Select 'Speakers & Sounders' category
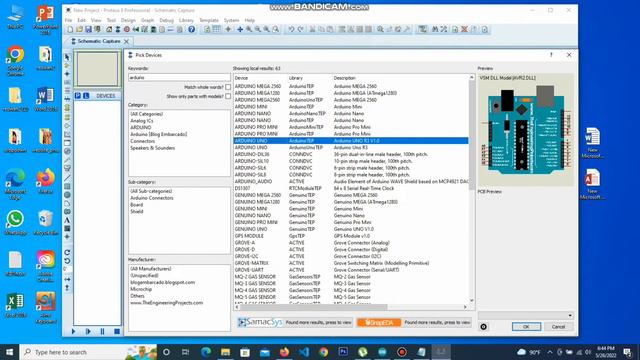Viewport: 640px width, 360px height. 152,148
